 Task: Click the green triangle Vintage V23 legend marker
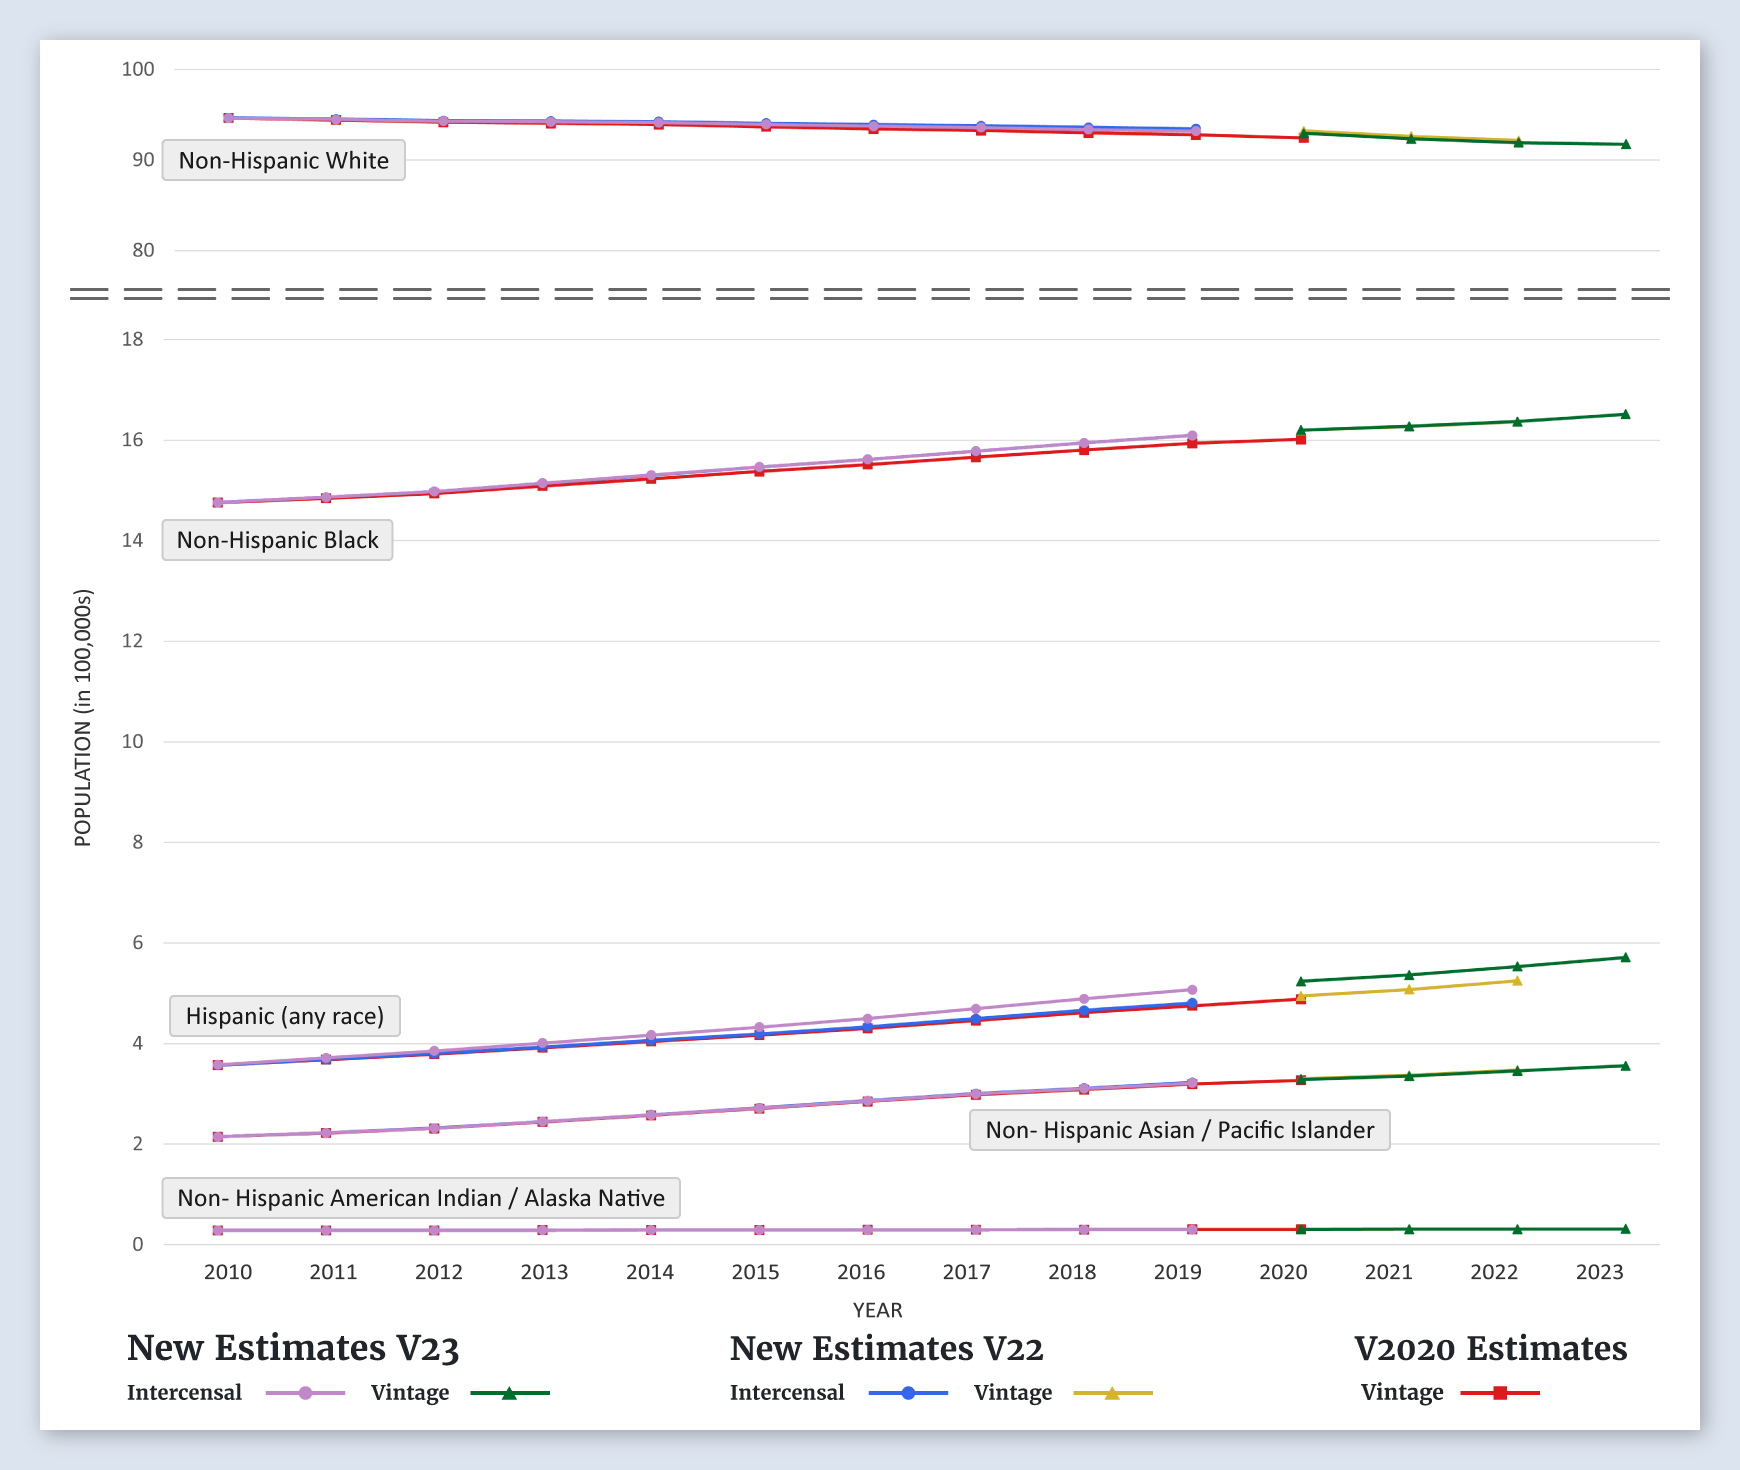point(509,1393)
